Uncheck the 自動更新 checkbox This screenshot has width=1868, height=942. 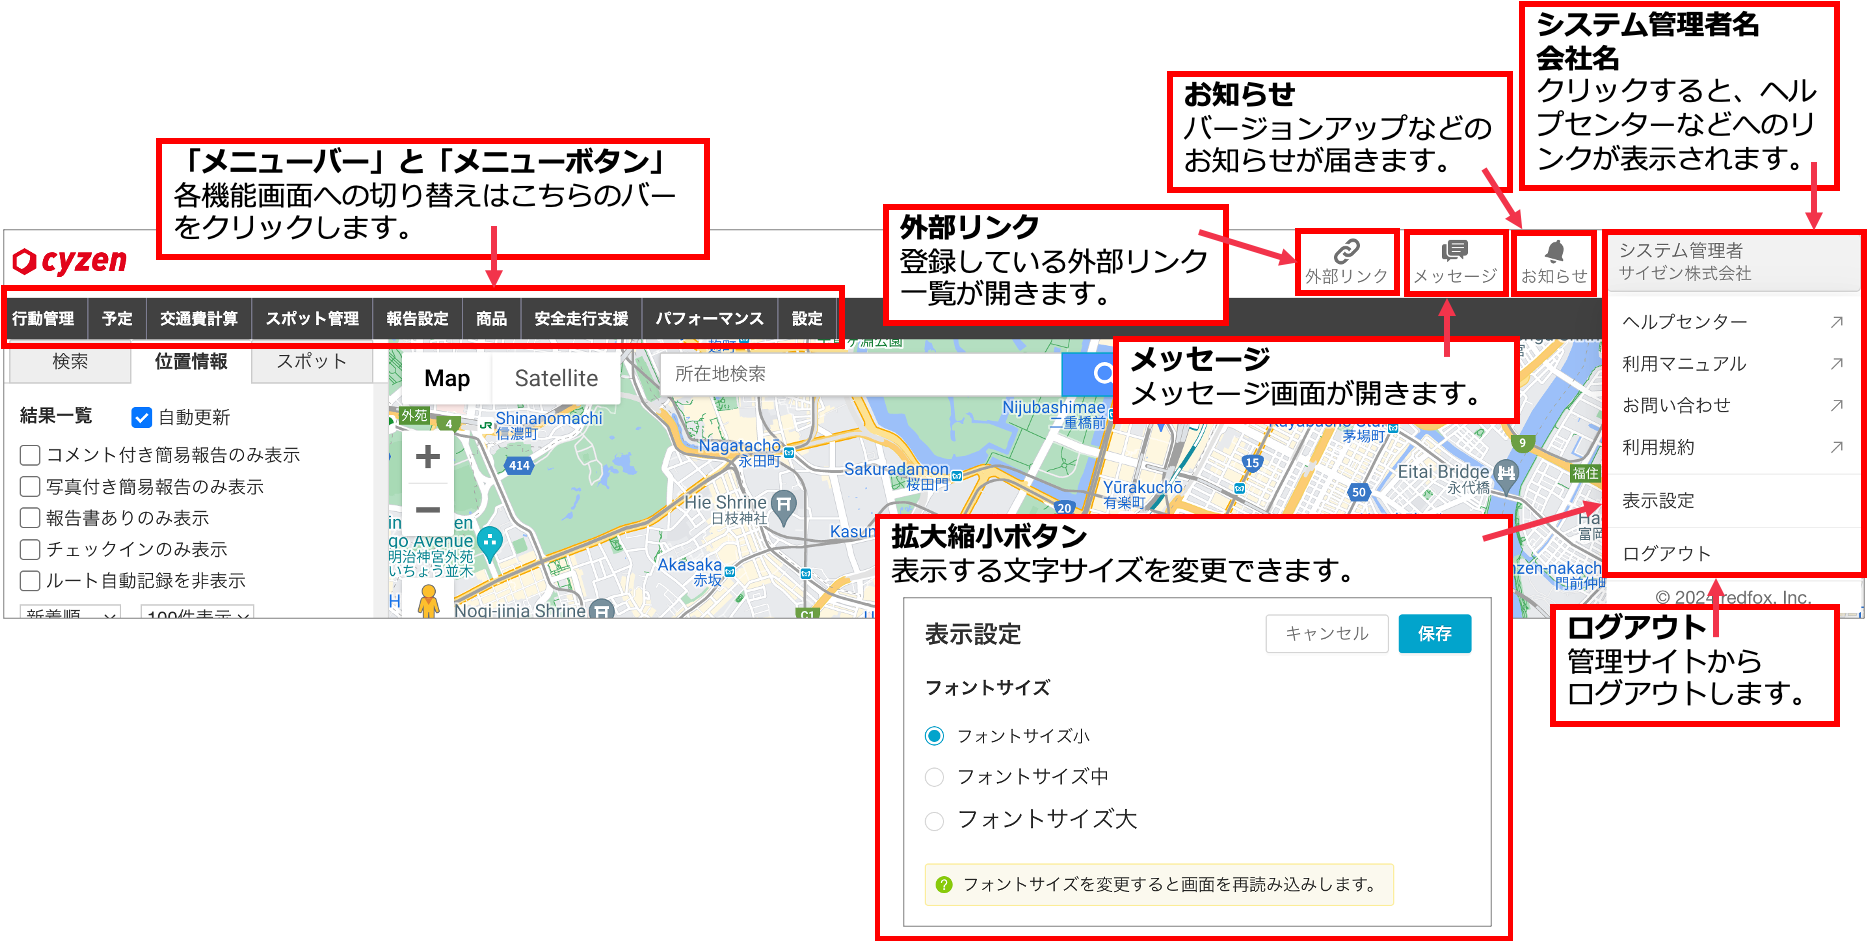click(142, 418)
